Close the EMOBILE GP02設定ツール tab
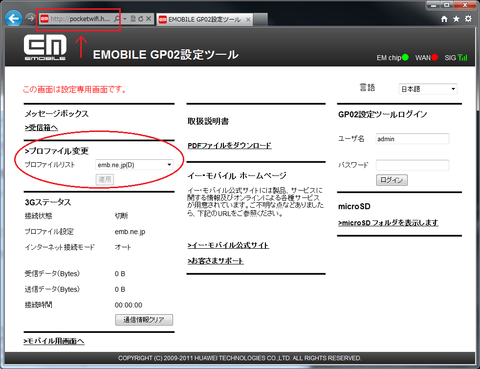 click(x=248, y=20)
